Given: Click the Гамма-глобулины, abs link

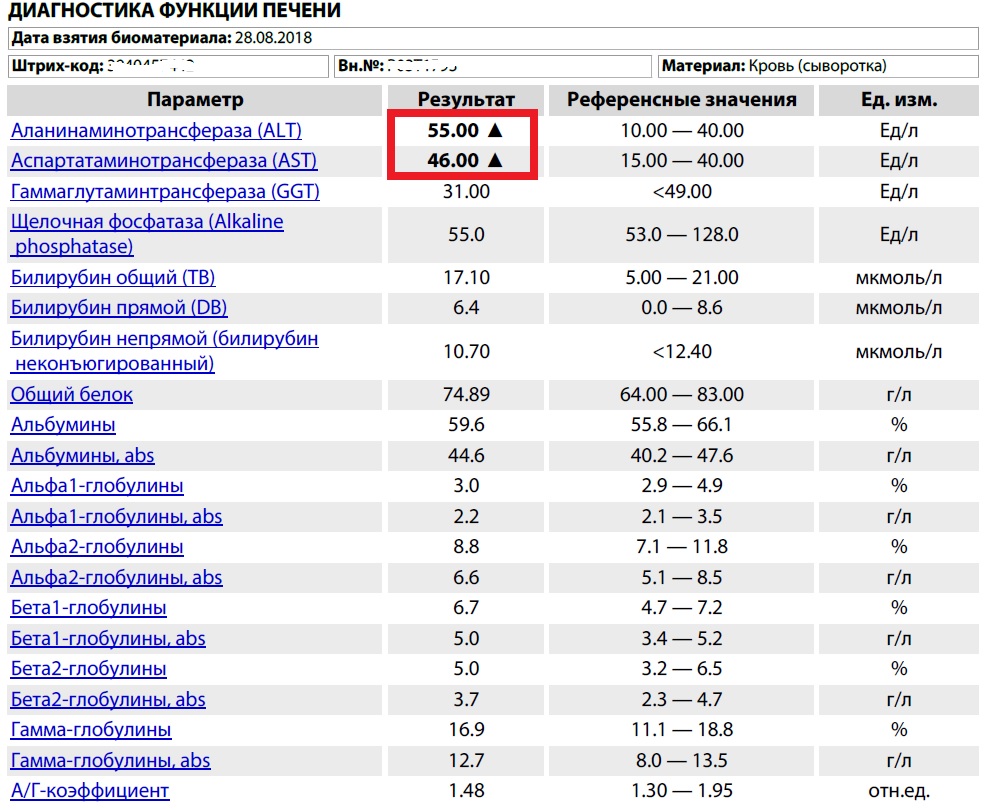Looking at the screenshot, I should (110, 760).
